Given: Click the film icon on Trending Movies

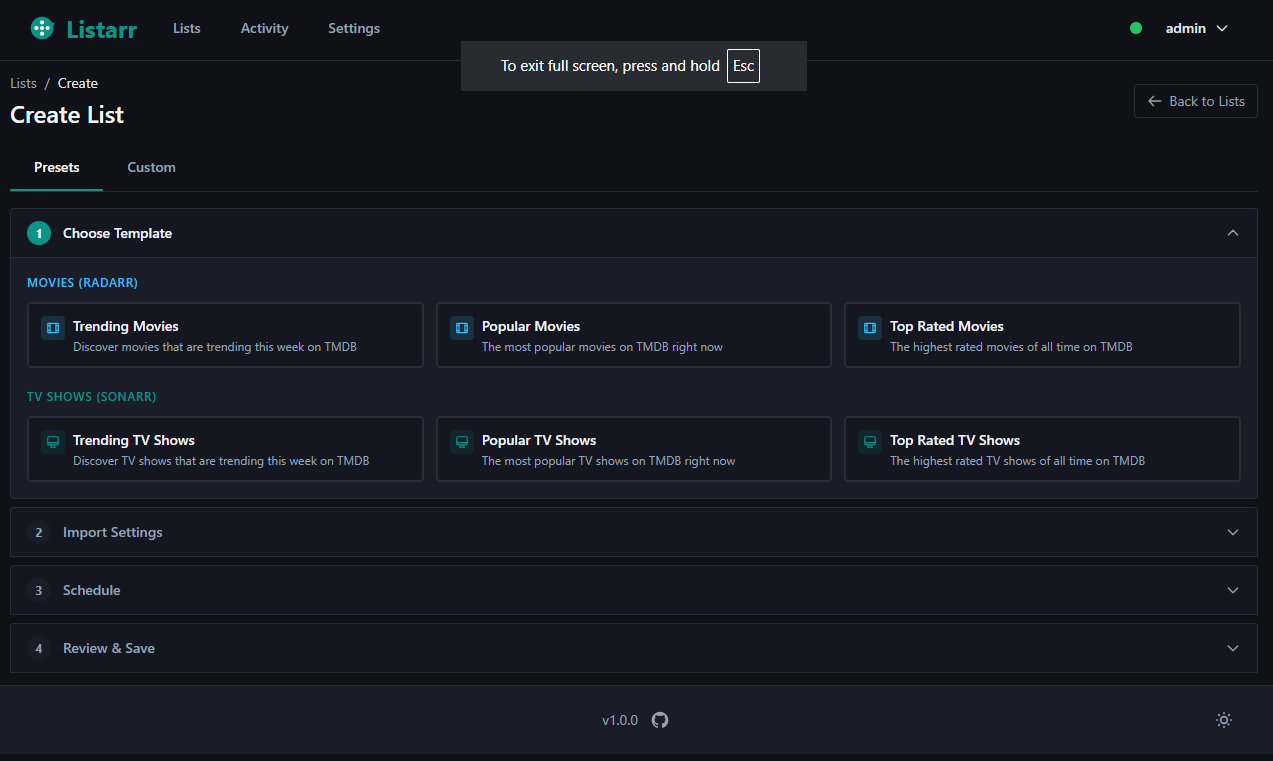Looking at the screenshot, I should (53, 327).
